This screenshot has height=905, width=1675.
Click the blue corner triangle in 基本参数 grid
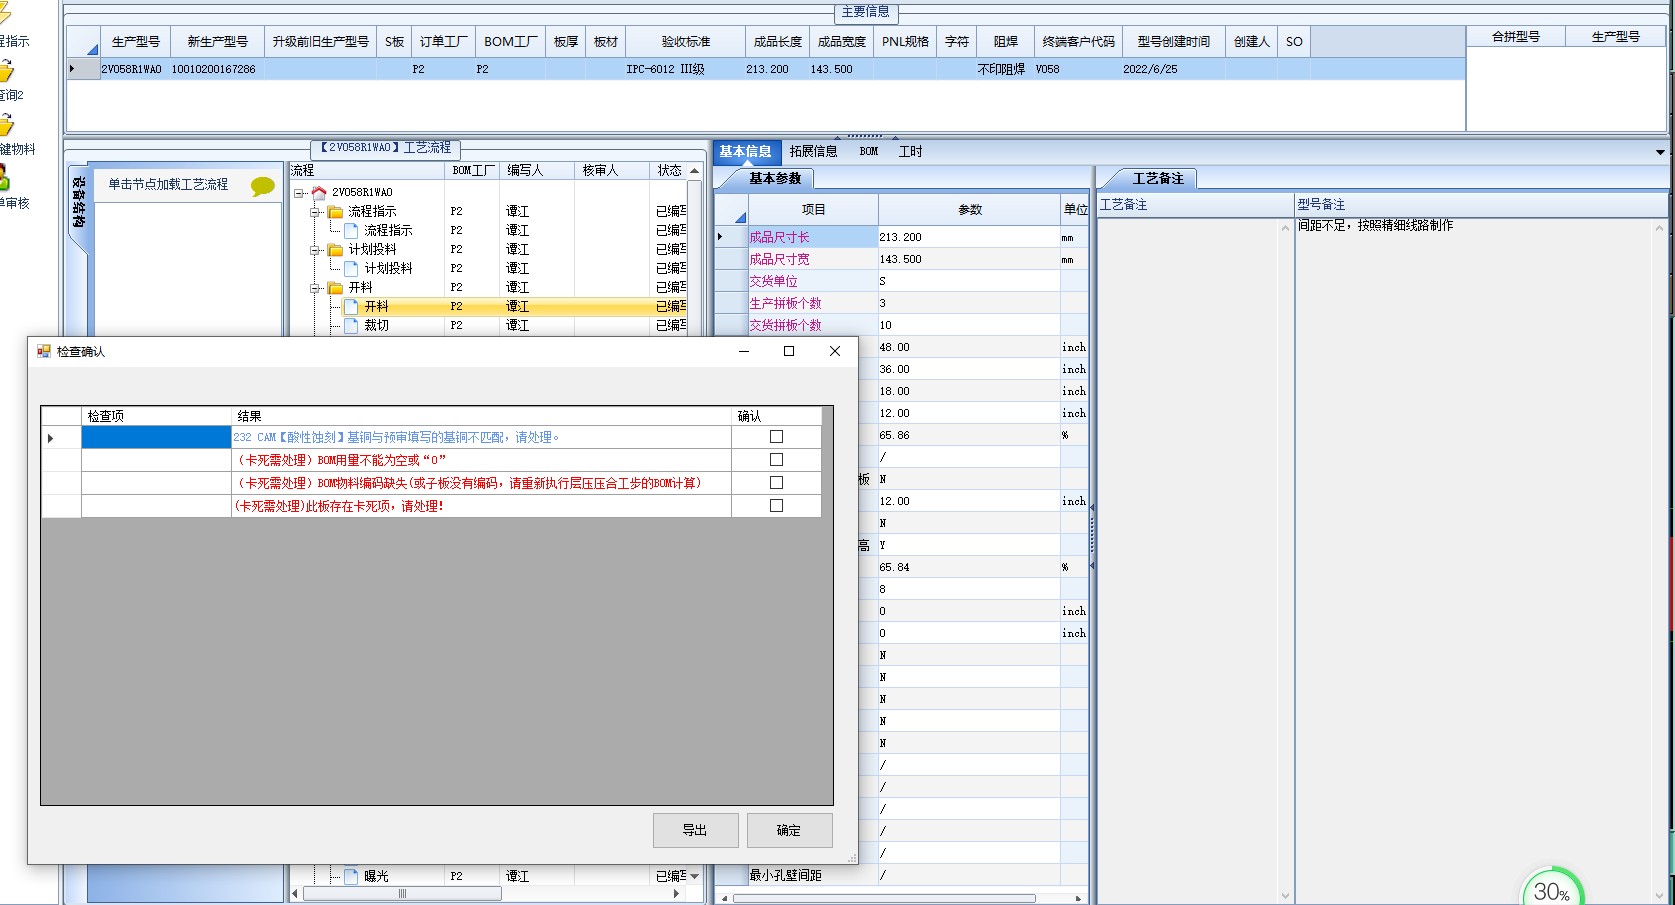coord(741,217)
